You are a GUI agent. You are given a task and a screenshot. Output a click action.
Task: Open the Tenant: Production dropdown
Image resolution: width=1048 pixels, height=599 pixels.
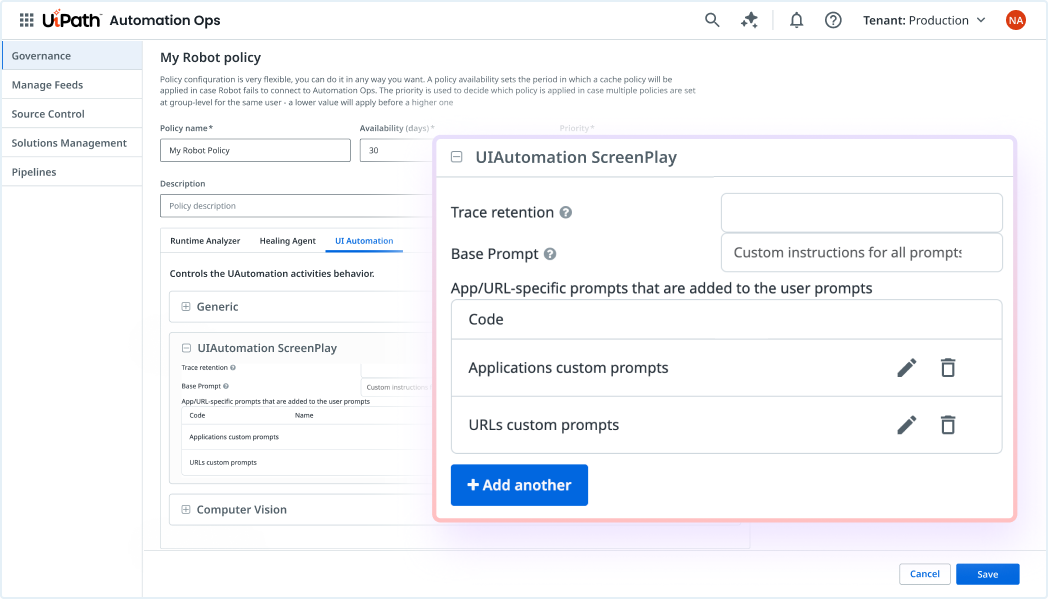(x=924, y=20)
